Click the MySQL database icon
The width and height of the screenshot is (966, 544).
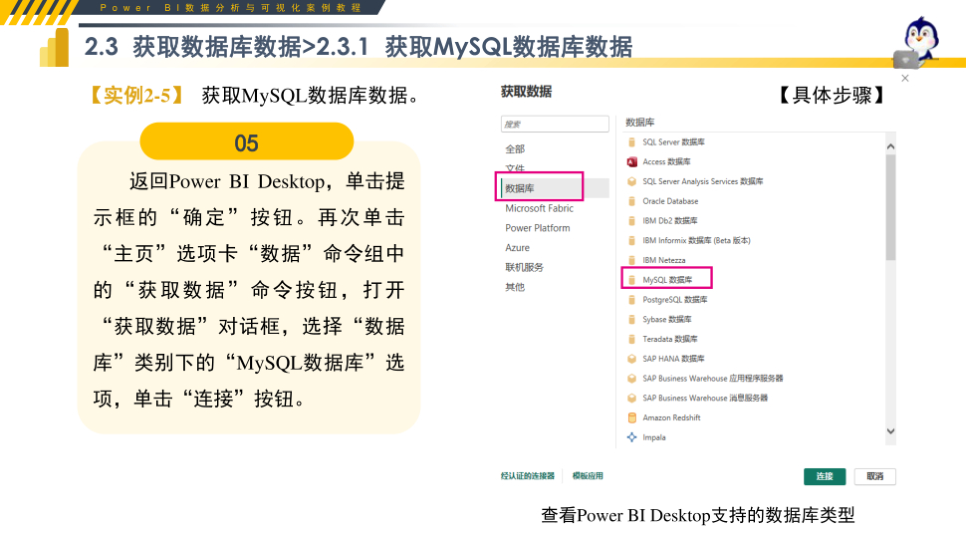coord(631,280)
